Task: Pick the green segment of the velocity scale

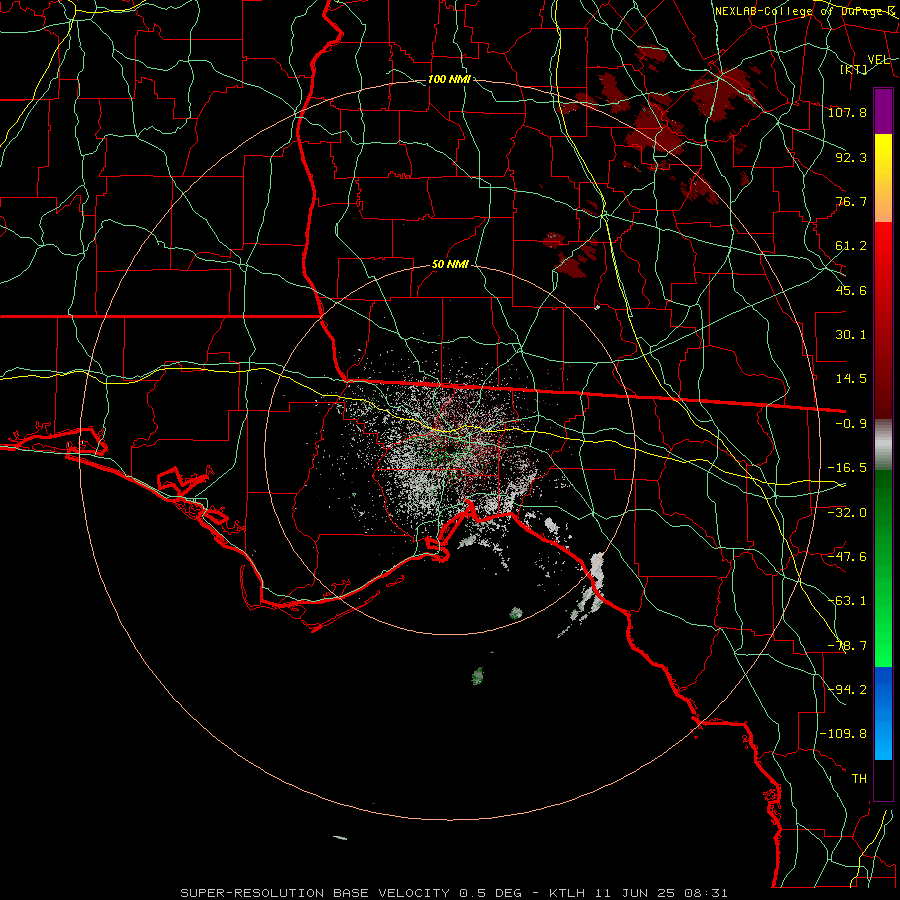Action: coord(883,568)
